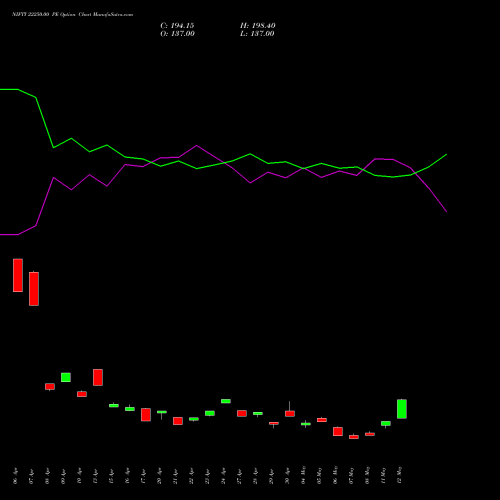Click the red candle above 06 May
The image size is (500, 500).
(338, 431)
